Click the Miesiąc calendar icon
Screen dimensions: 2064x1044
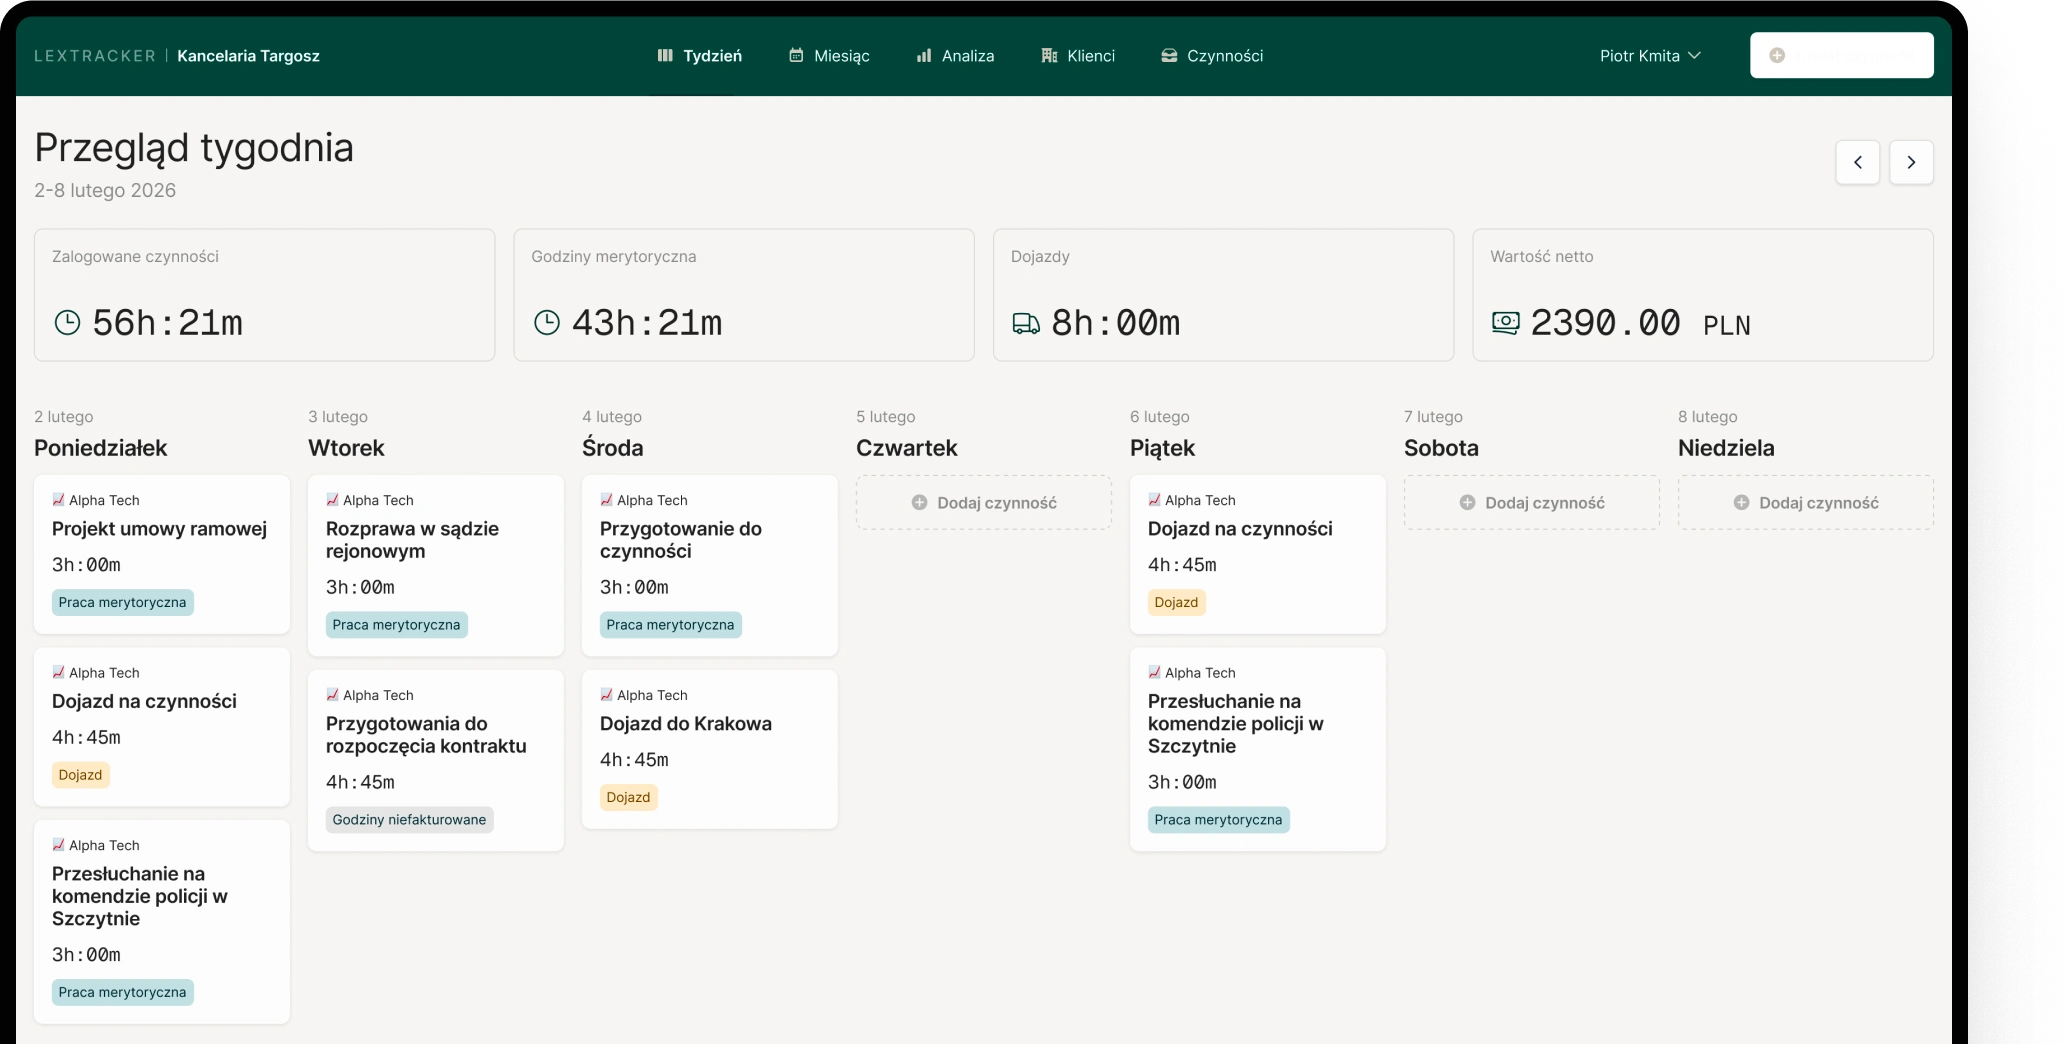[x=796, y=56]
